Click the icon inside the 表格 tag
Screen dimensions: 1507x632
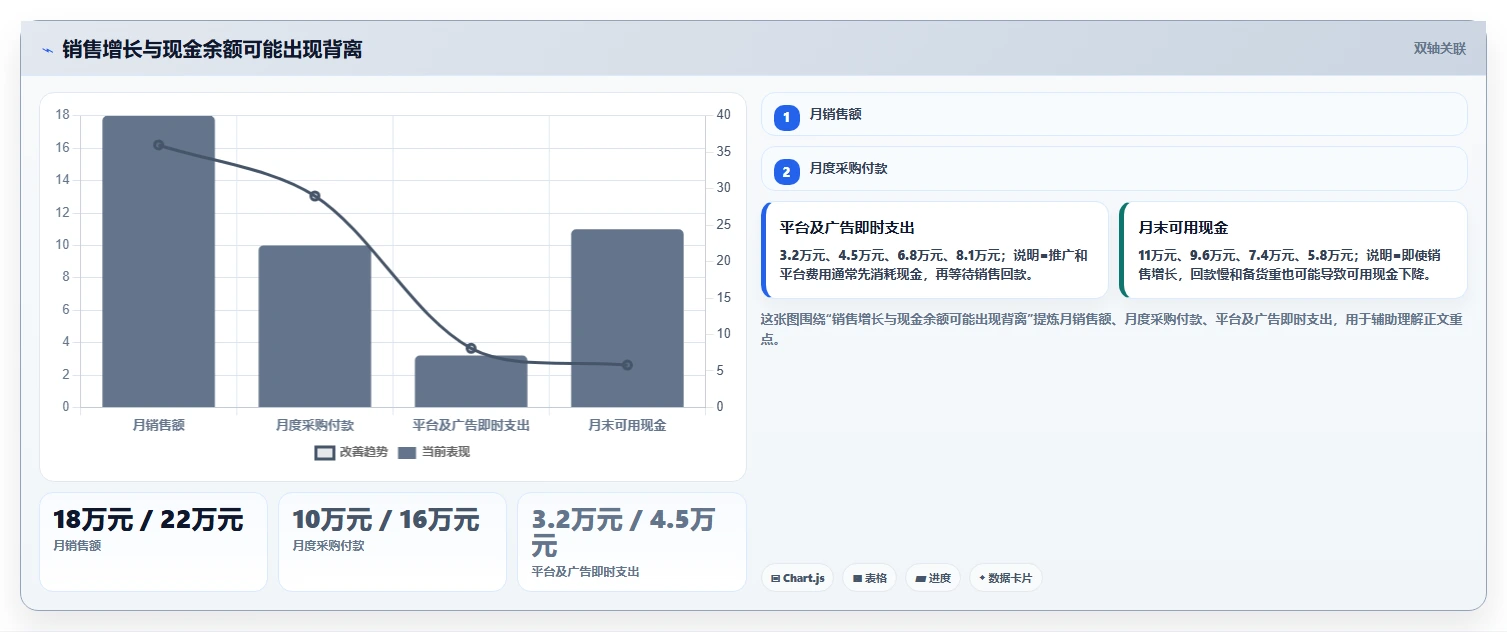tap(857, 579)
